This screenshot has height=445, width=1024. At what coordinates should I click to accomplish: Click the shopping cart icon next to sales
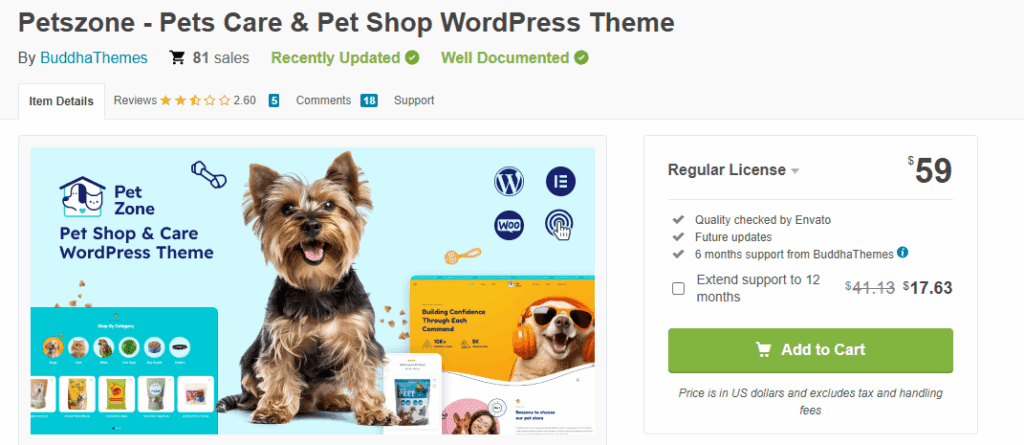coord(177,58)
